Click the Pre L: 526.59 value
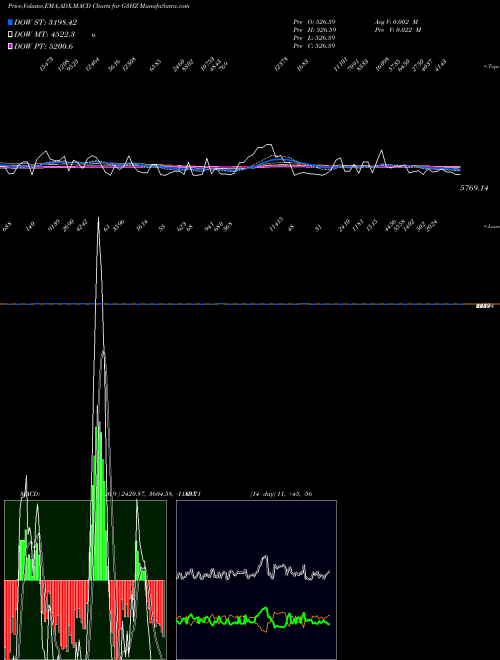500x660 pixels. [x=314, y=38]
